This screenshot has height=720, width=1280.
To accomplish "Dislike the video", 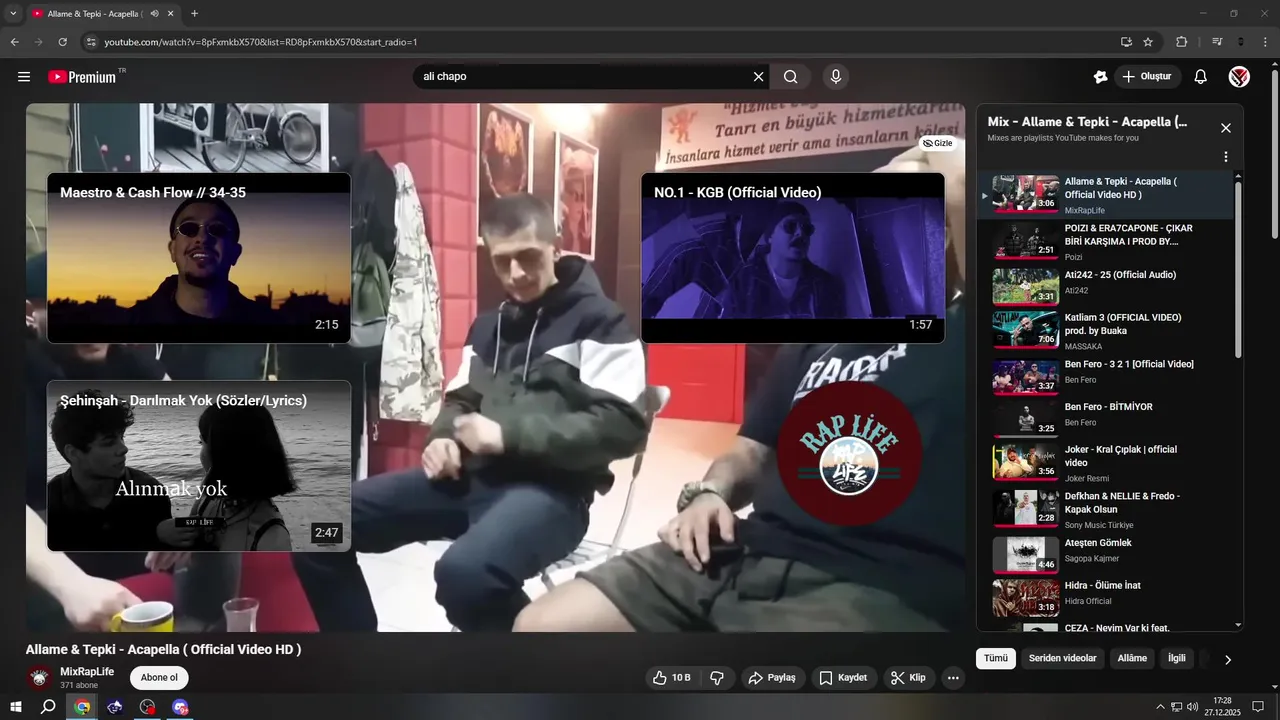I will (717, 677).
